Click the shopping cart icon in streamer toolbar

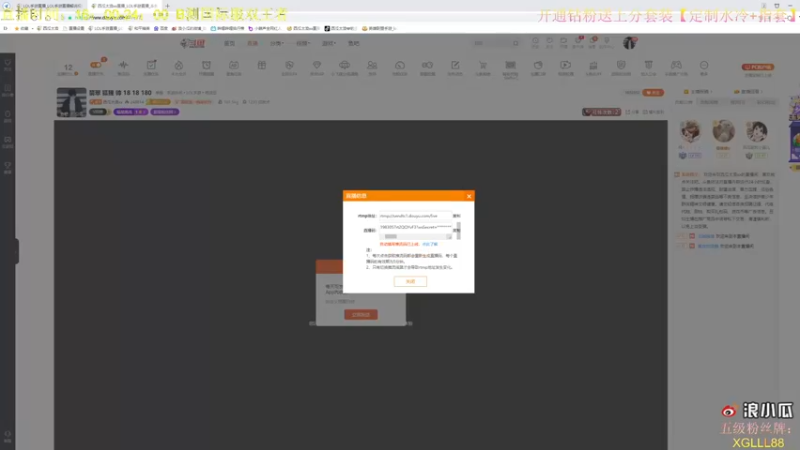[x=483, y=67]
